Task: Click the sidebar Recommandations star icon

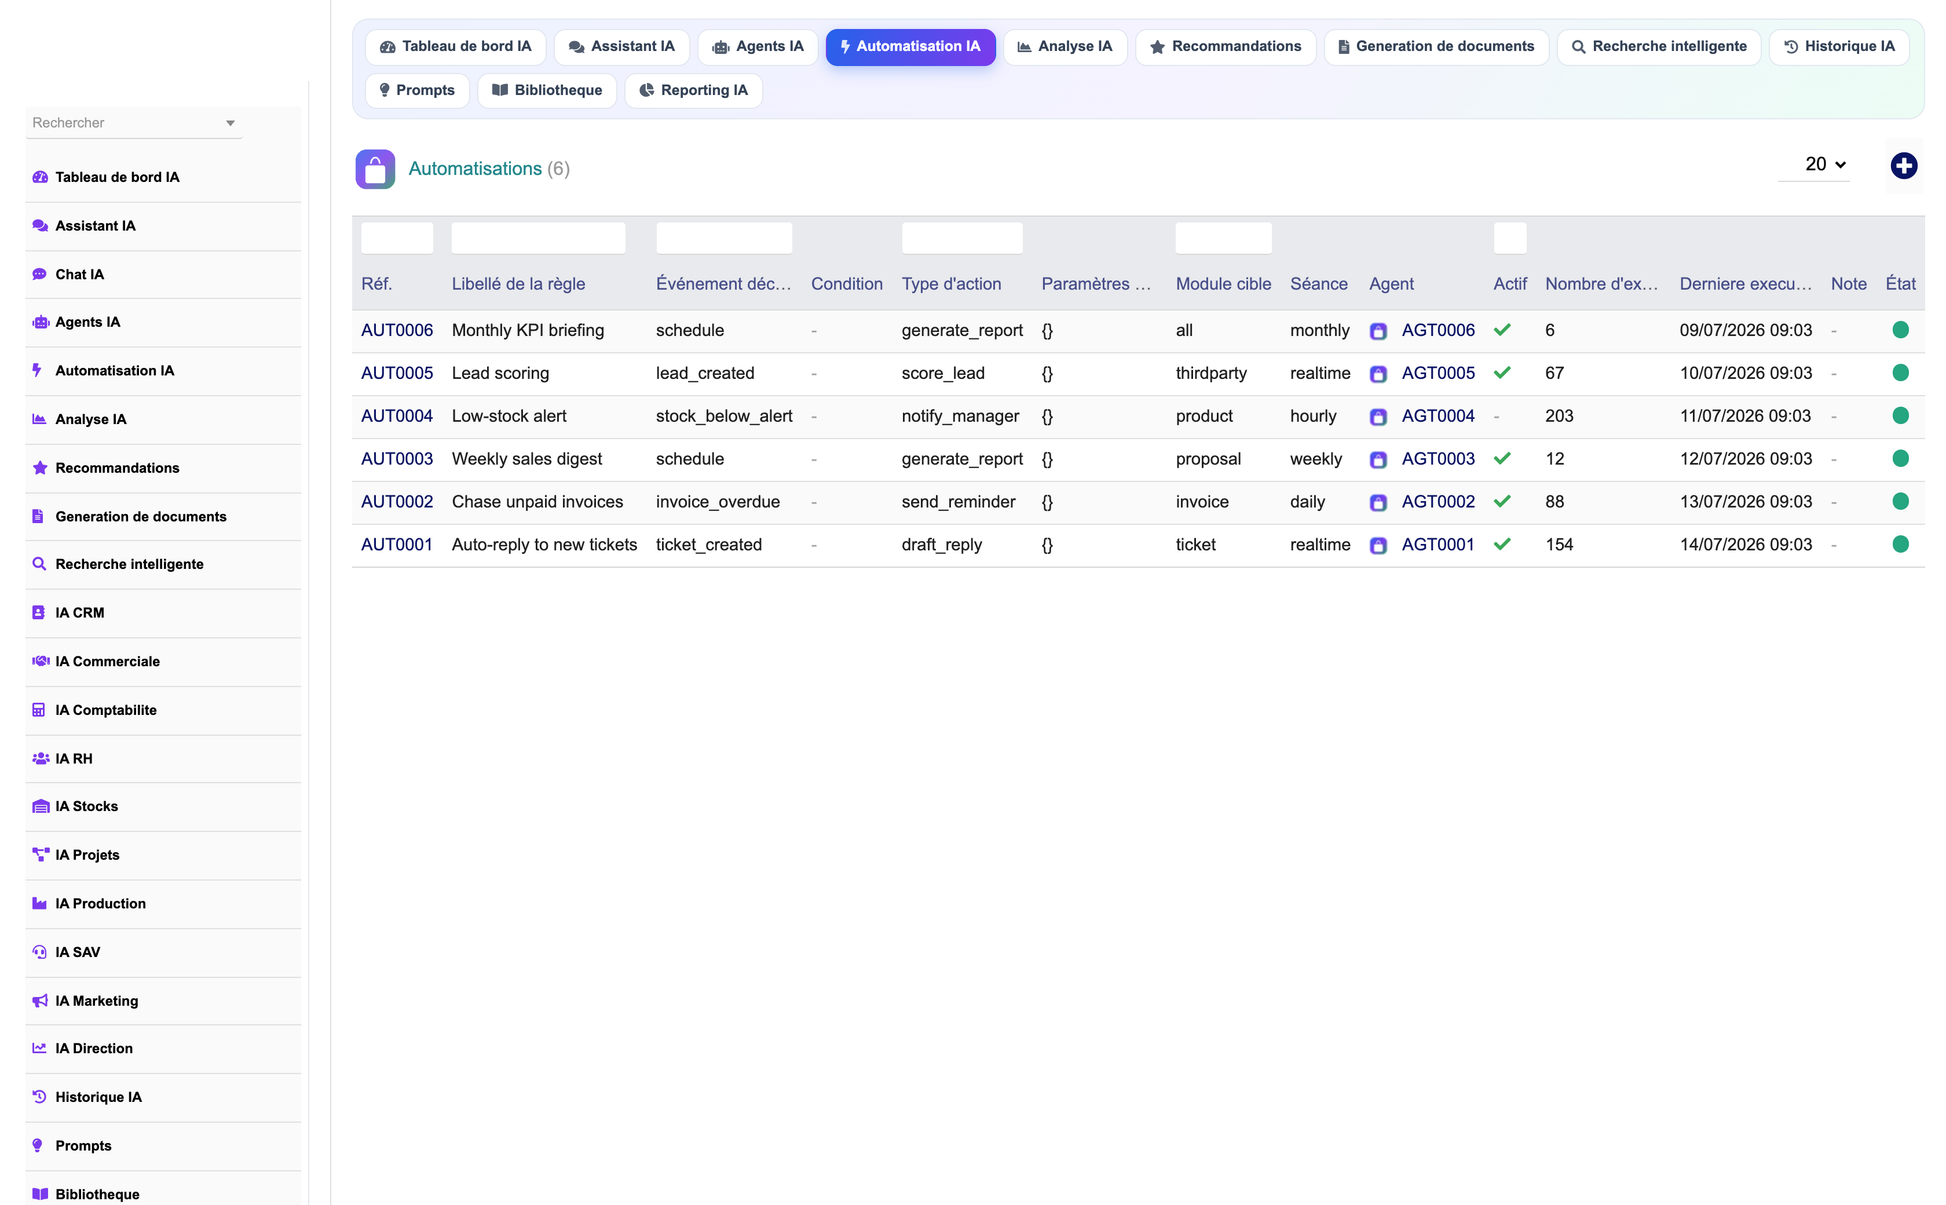Action: pos(40,467)
